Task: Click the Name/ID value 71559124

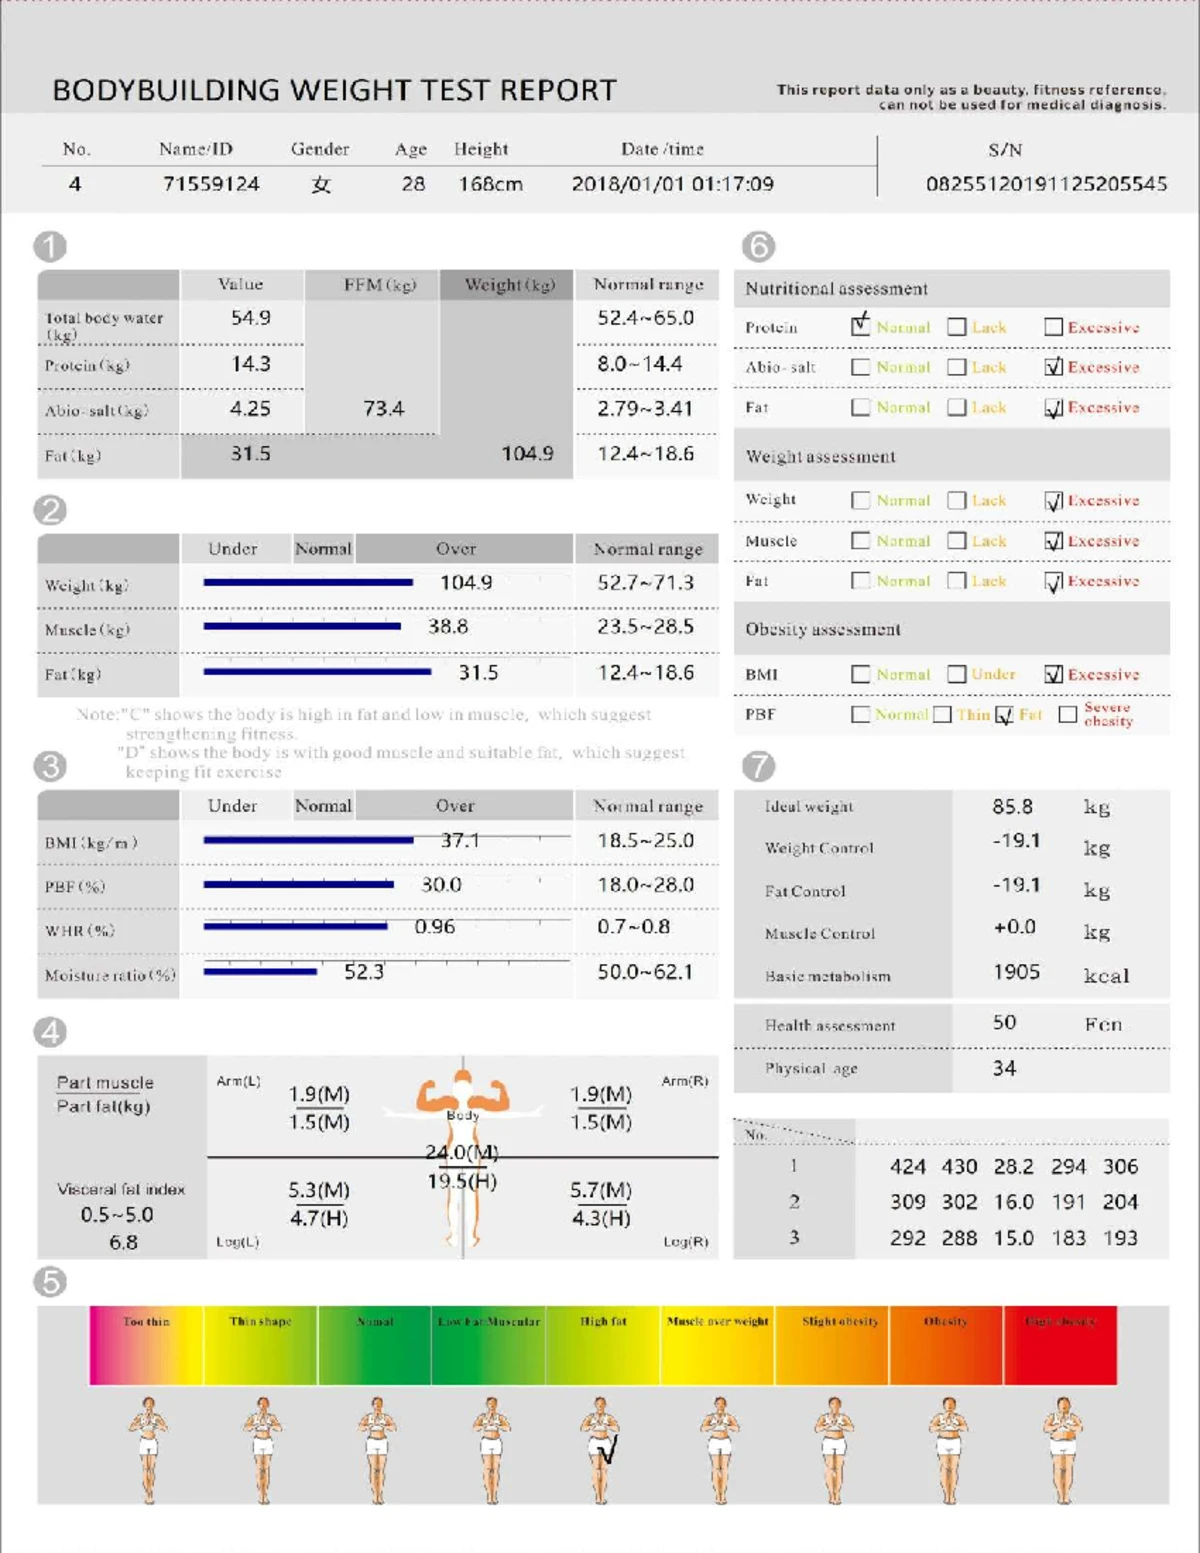Action: click(x=211, y=184)
